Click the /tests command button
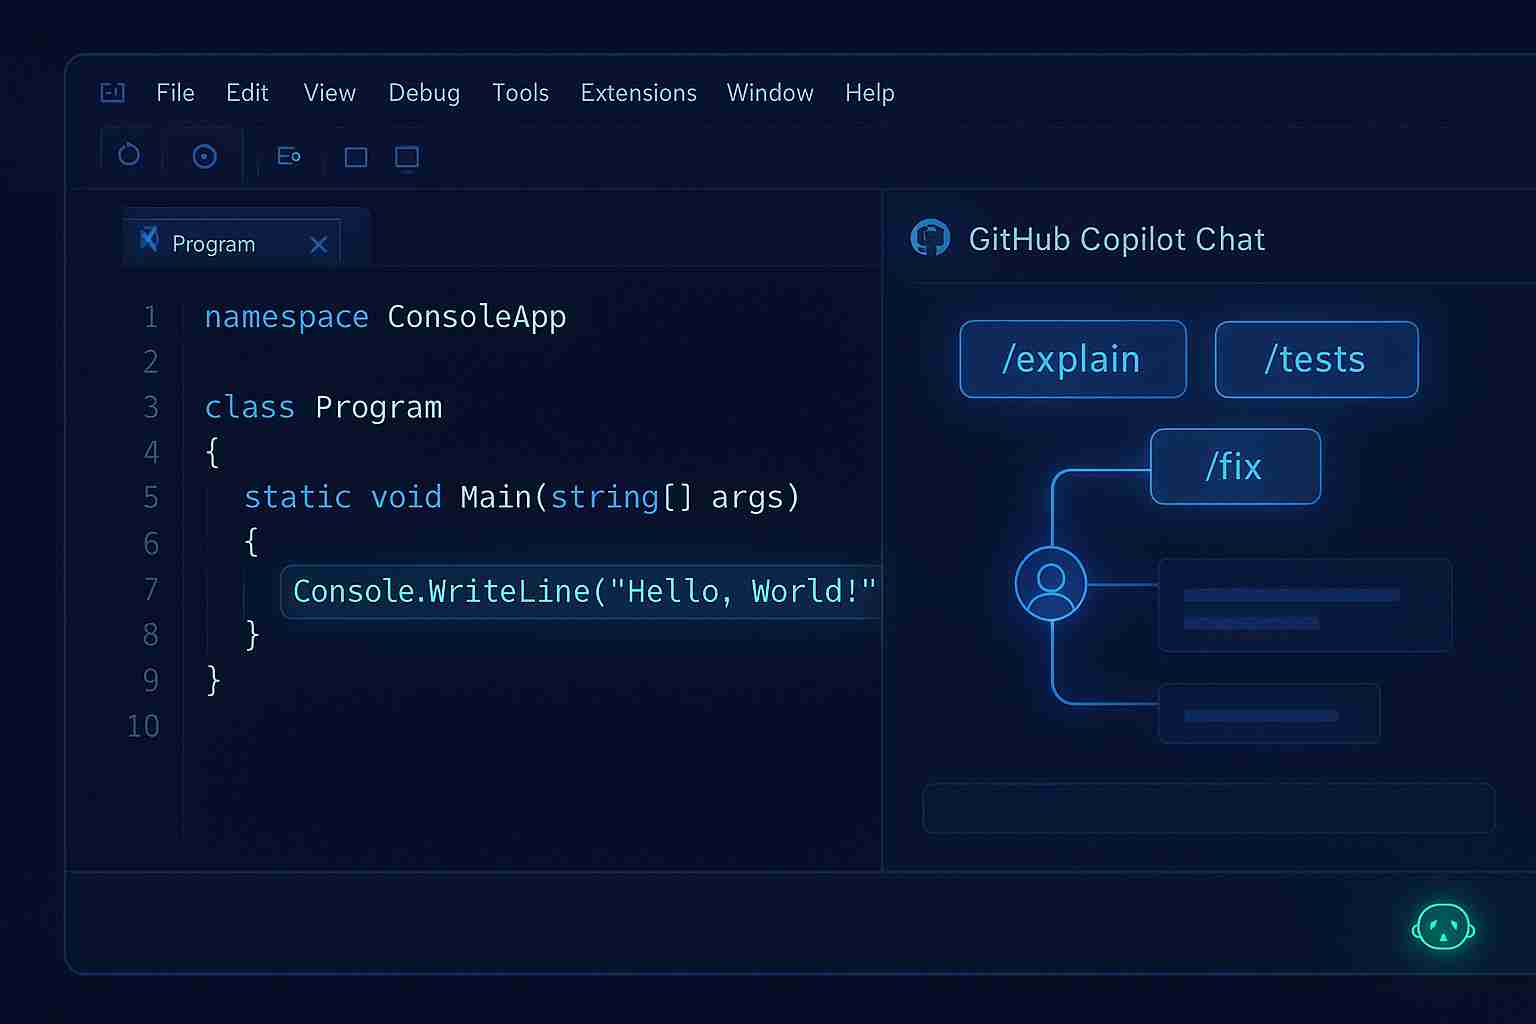The width and height of the screenshot is (1536, 1024). [x=1316, y=359]
